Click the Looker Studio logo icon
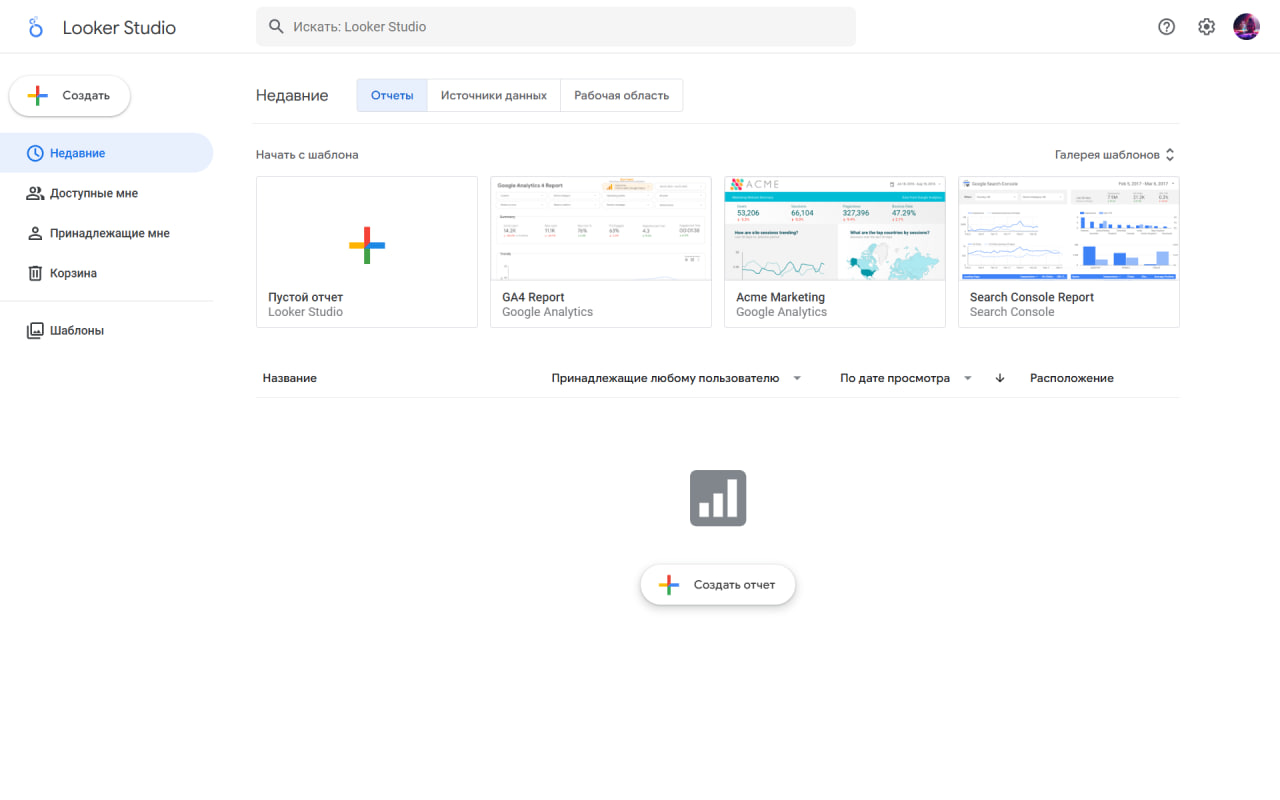Image resolution: width=1280 pixels, height=800 pixels. click(36, 27)
